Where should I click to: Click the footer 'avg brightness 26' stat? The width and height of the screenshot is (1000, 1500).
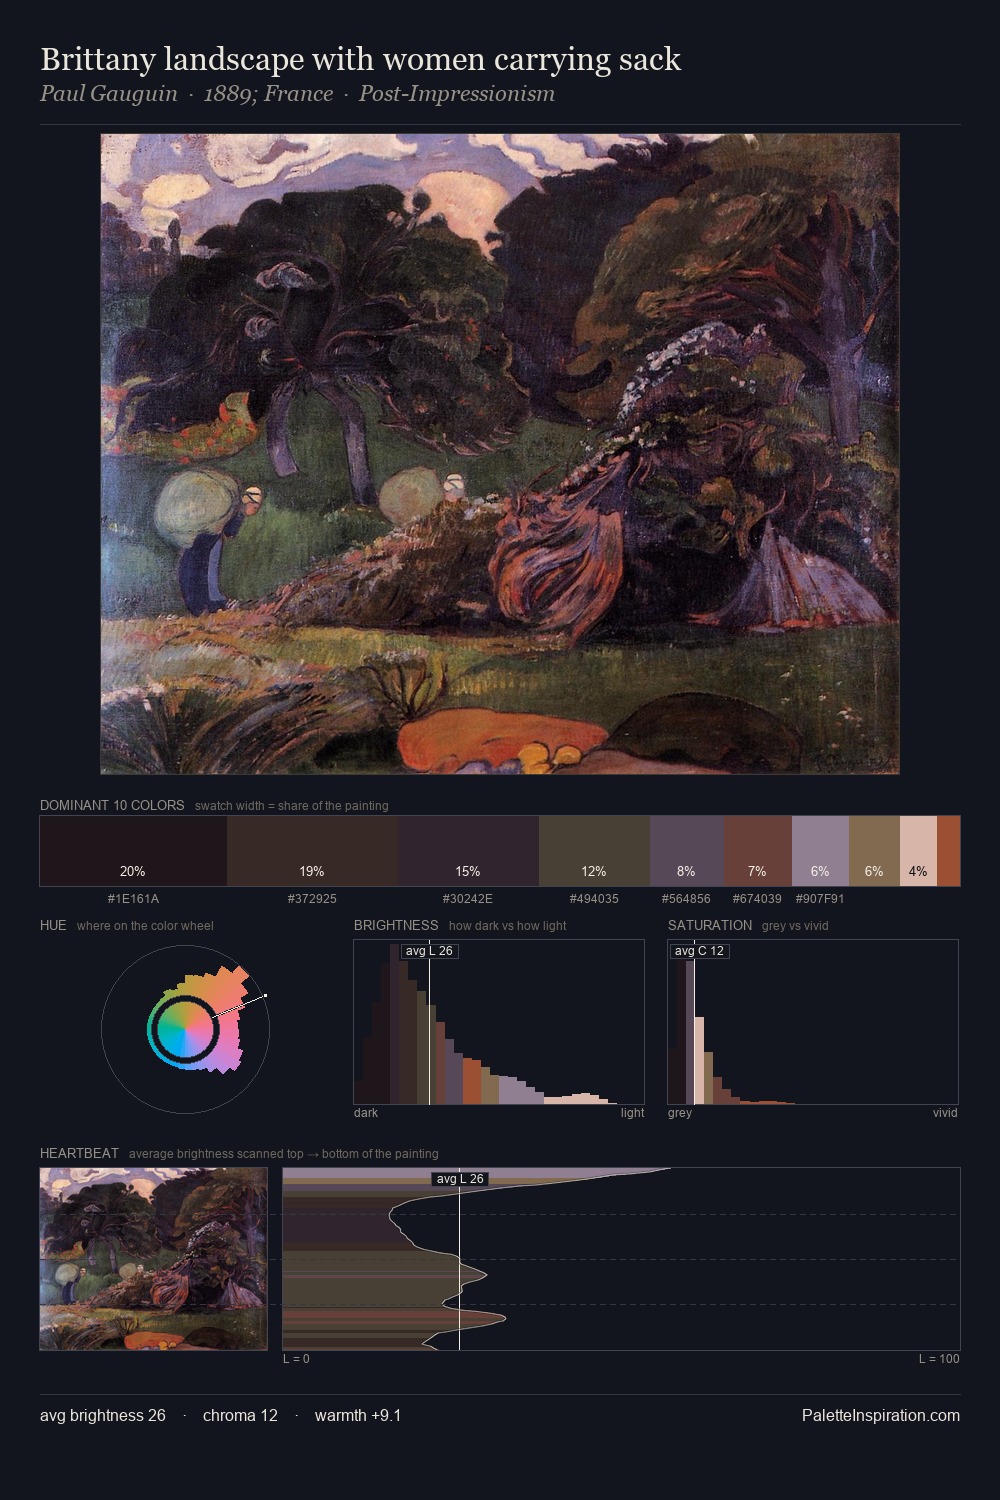point(103,1415)
